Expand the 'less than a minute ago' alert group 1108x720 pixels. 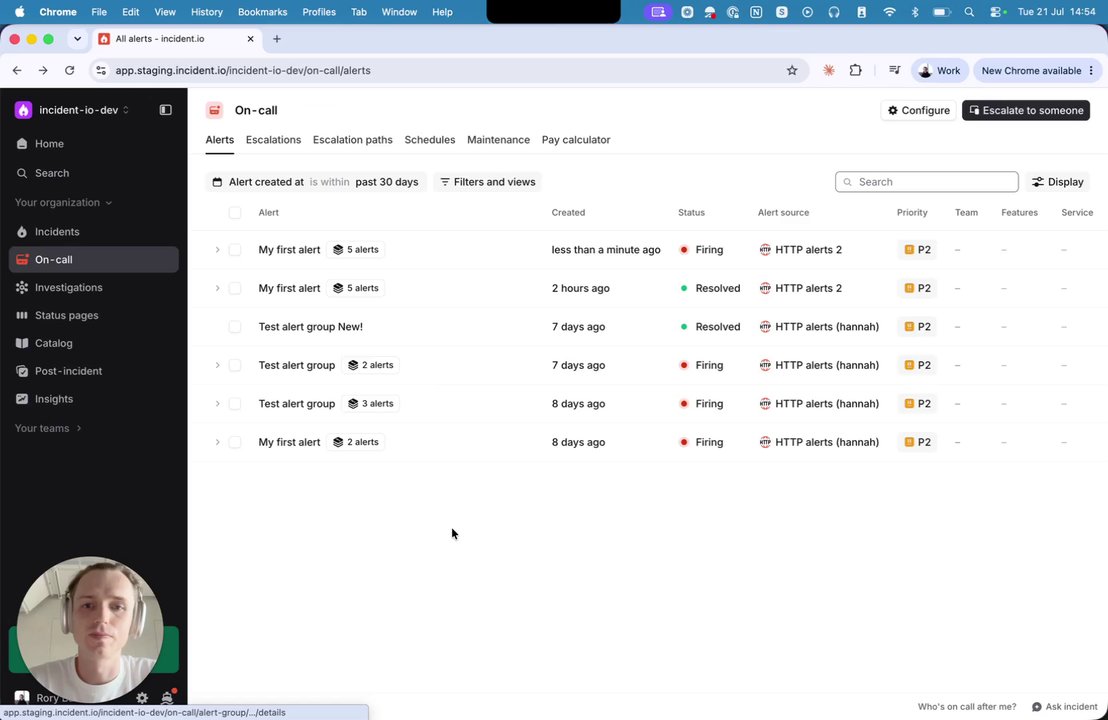[x=217, y=250]
